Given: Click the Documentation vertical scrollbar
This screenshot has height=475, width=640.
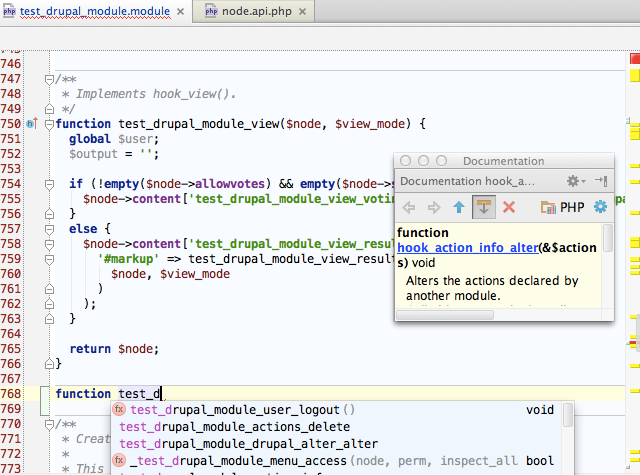Looking at the screenshot, I should point(607,238).
